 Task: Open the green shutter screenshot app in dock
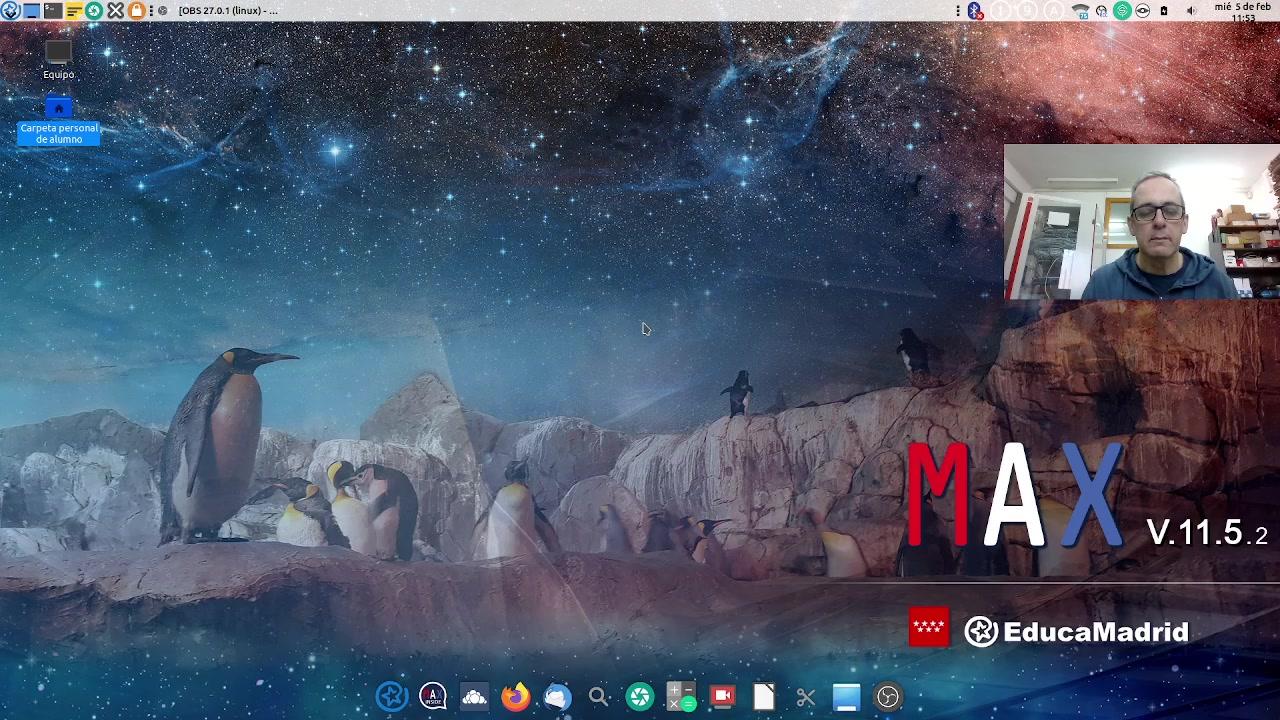pos(640,696)
